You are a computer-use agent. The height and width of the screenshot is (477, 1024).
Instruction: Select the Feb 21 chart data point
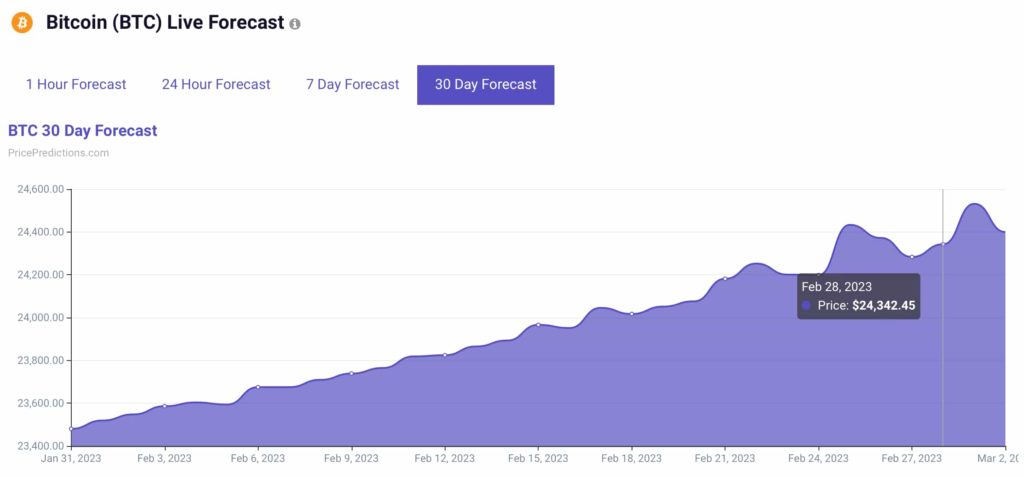click(725, 278)
